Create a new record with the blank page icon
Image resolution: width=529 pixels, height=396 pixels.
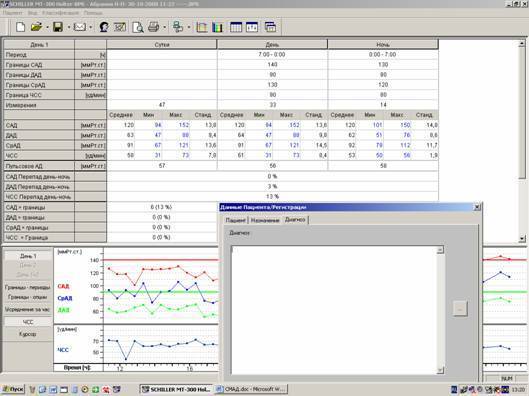click(20, 27)
